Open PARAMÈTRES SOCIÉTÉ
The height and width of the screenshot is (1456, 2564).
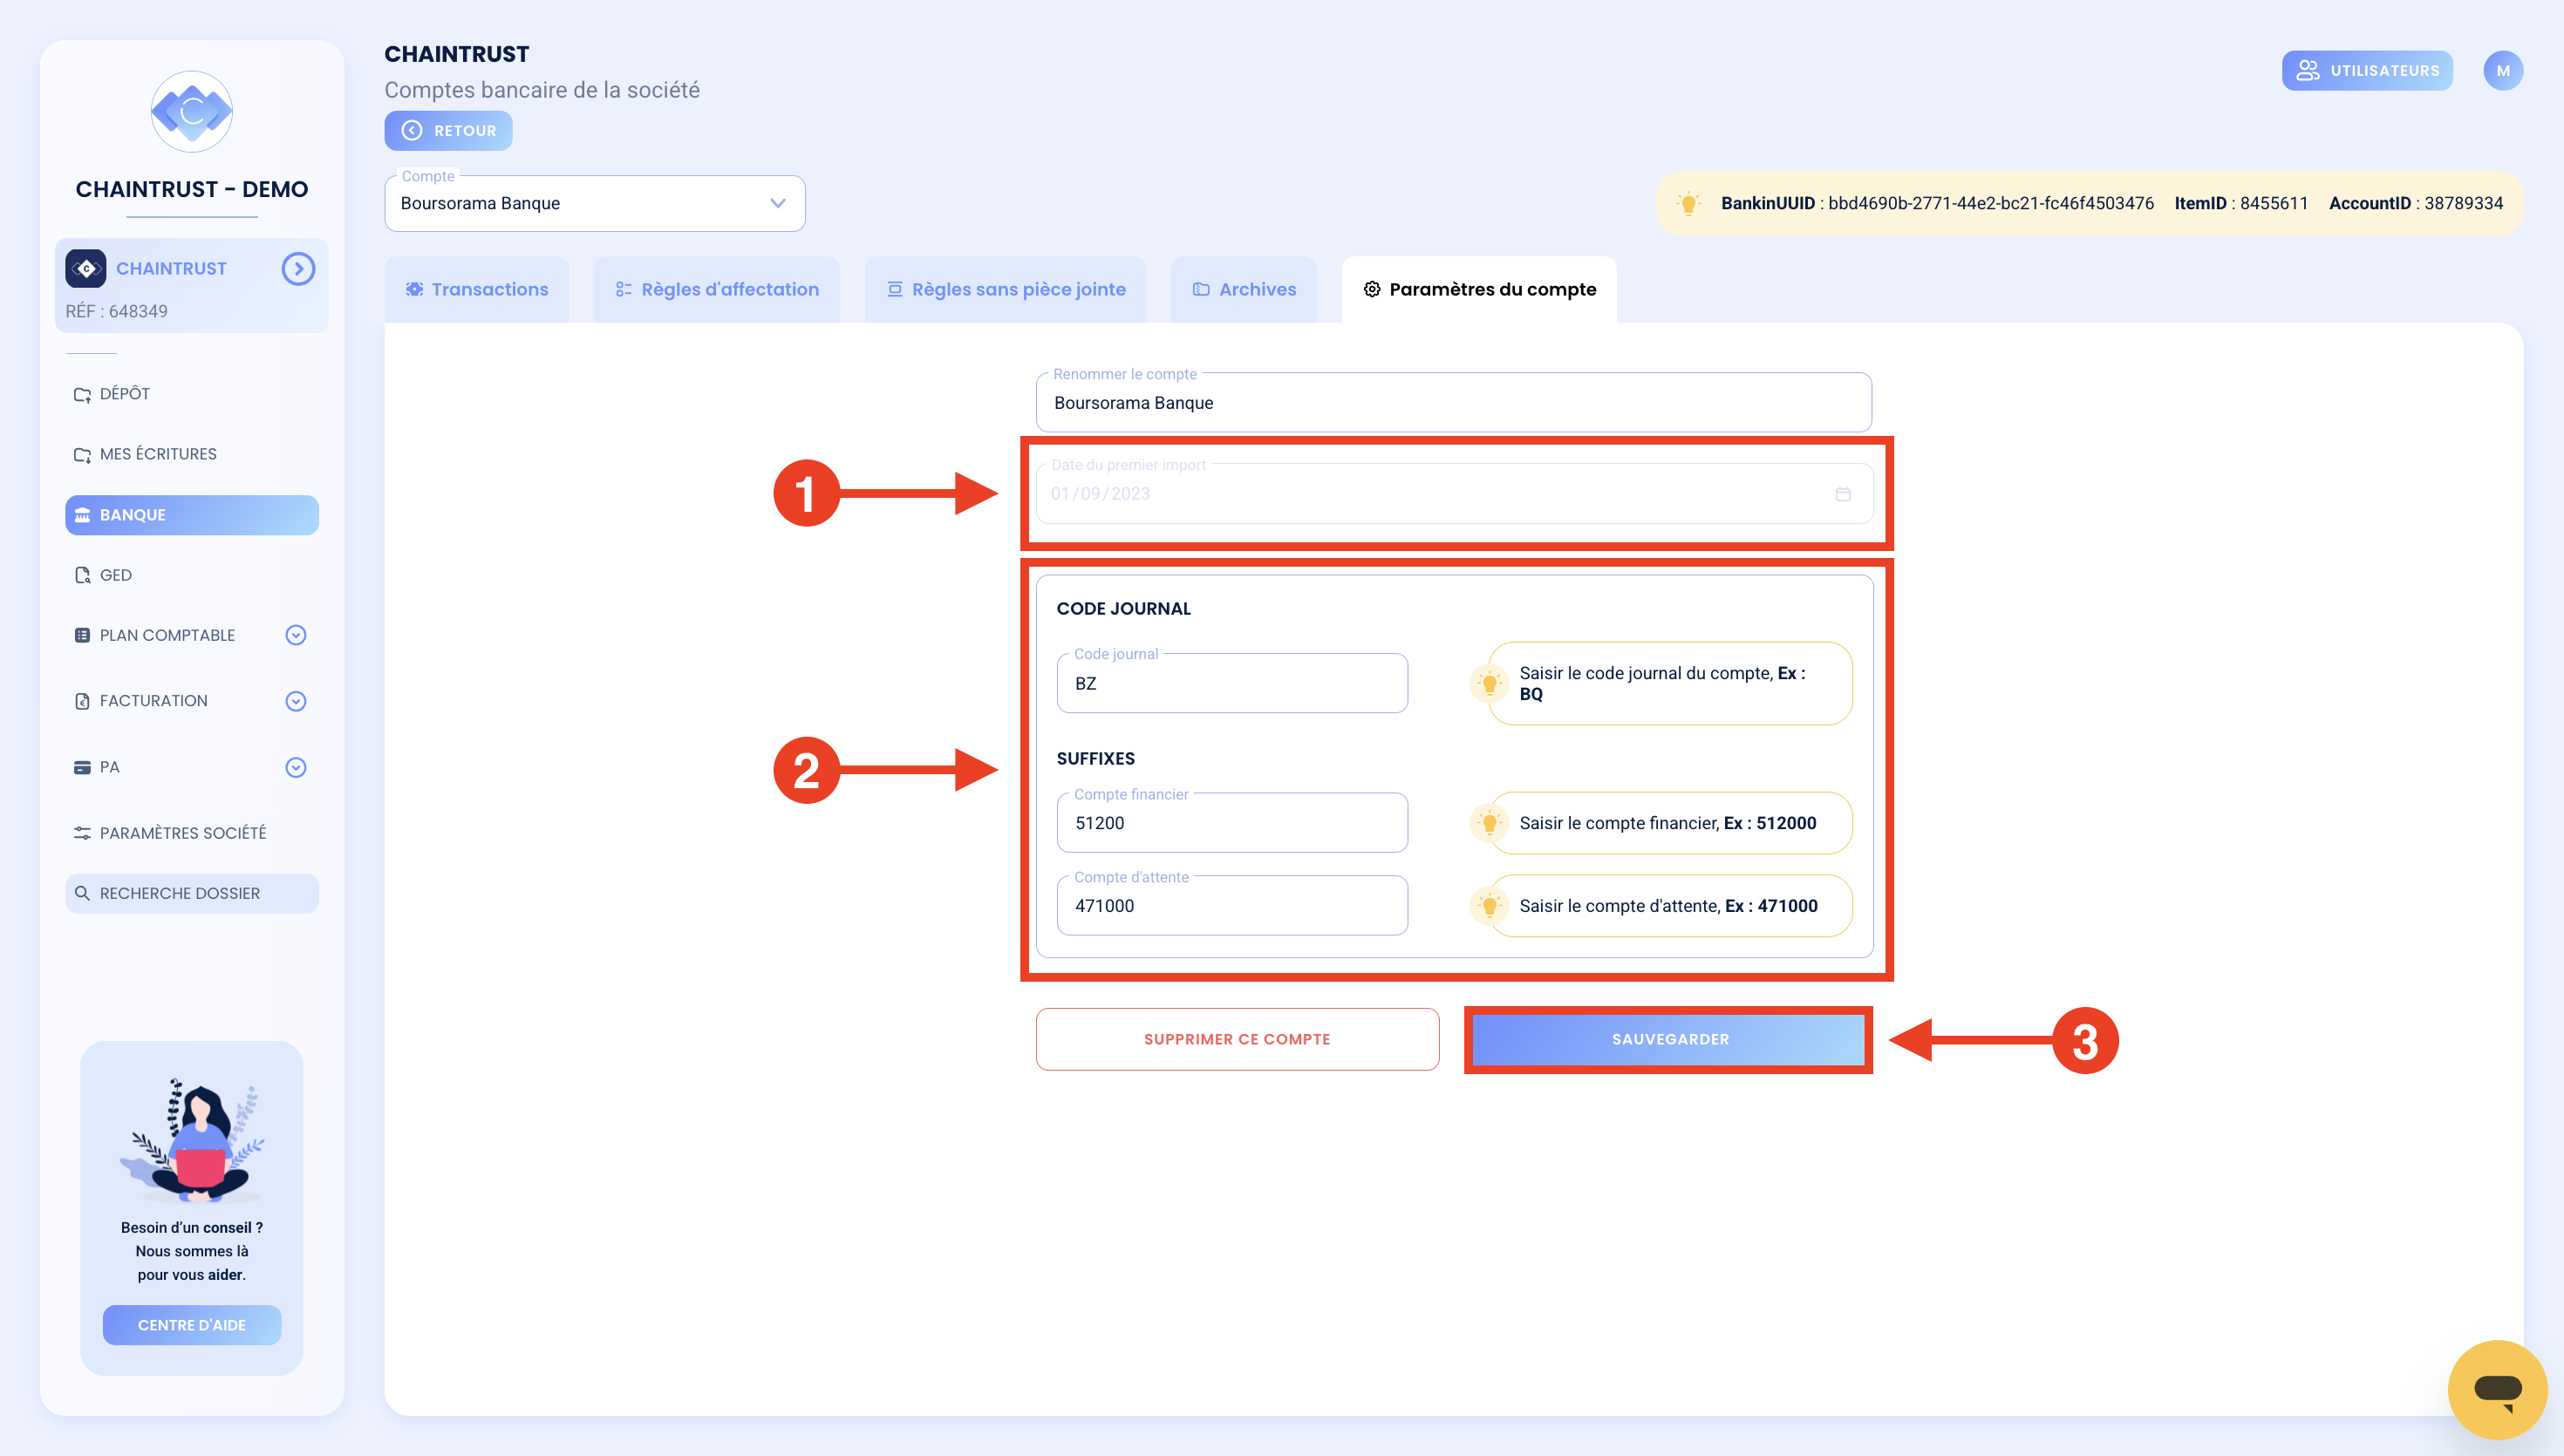191,833
